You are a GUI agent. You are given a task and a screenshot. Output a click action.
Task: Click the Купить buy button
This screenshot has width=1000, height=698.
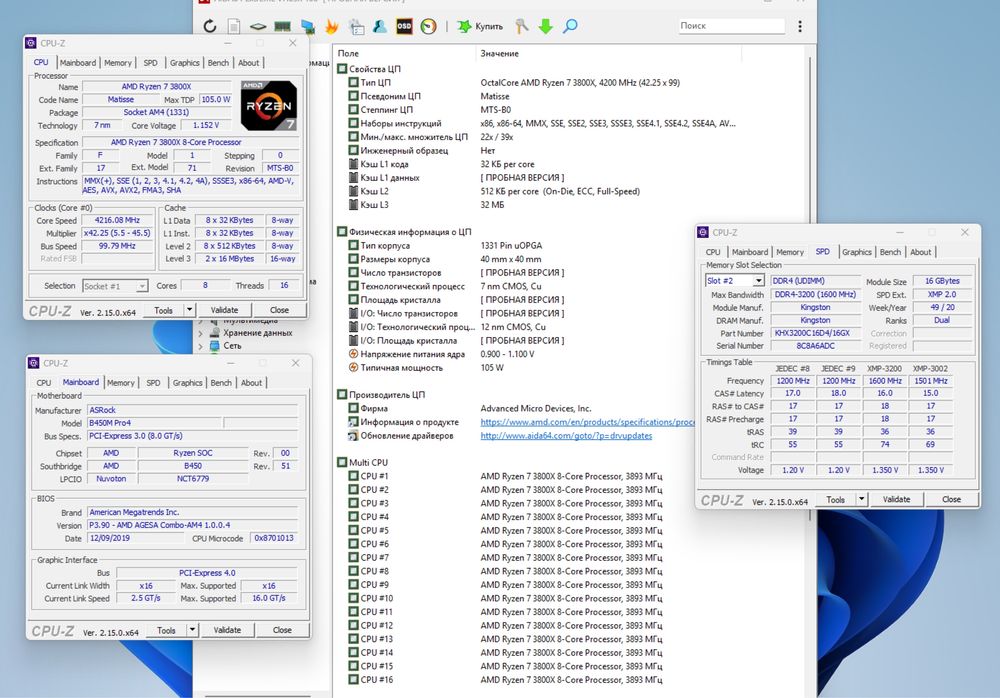point(482,26)
